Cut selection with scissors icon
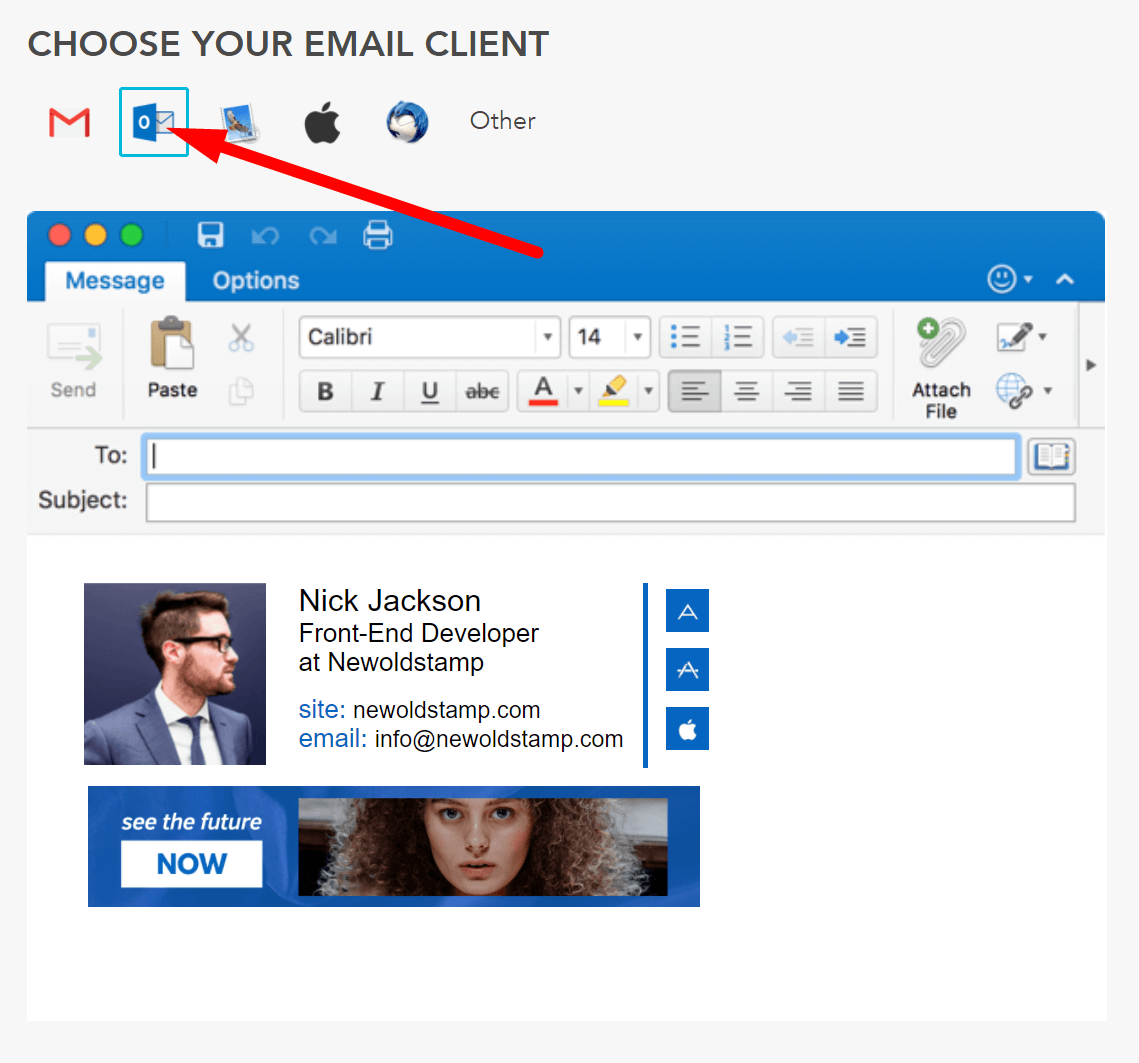This screenshot has height=1063, width=1139. [240, 338]
